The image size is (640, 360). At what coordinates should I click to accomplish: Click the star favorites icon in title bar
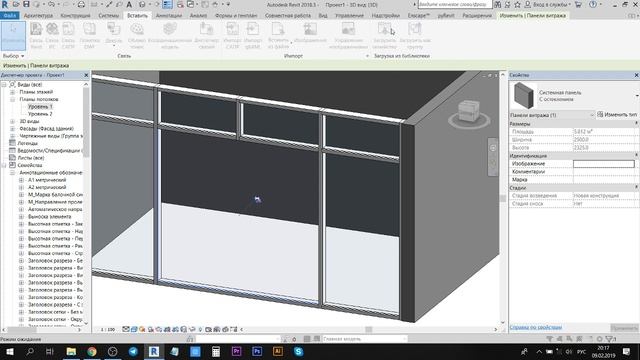(x=517, y=4)
